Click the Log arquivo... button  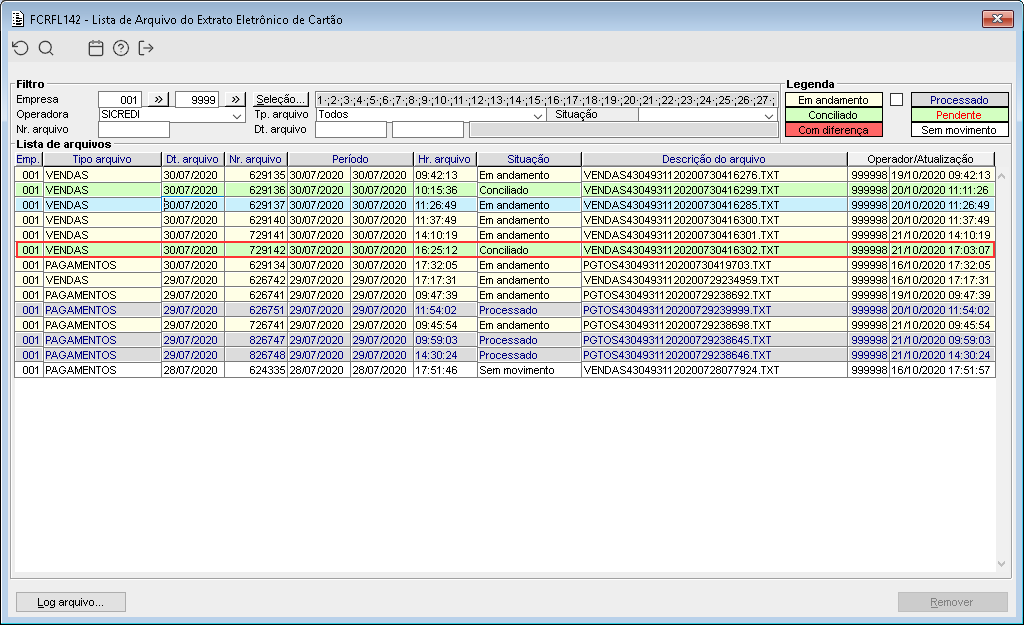(x=71, y=602)
